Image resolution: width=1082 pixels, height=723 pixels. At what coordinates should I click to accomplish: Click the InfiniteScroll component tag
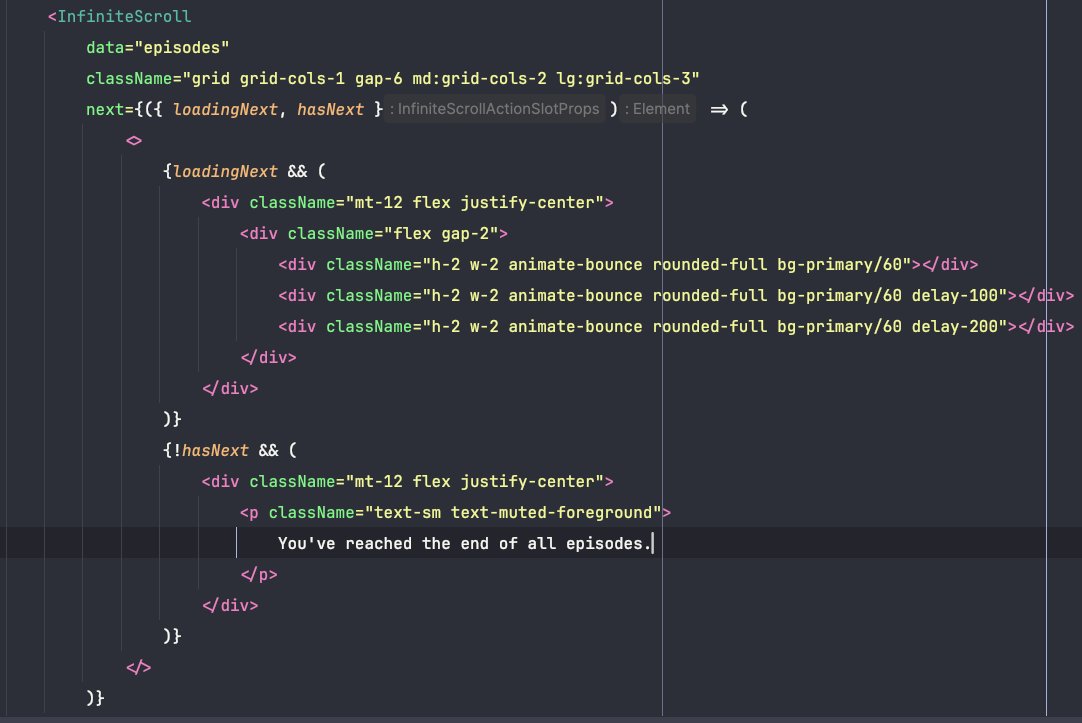[119, 16]
